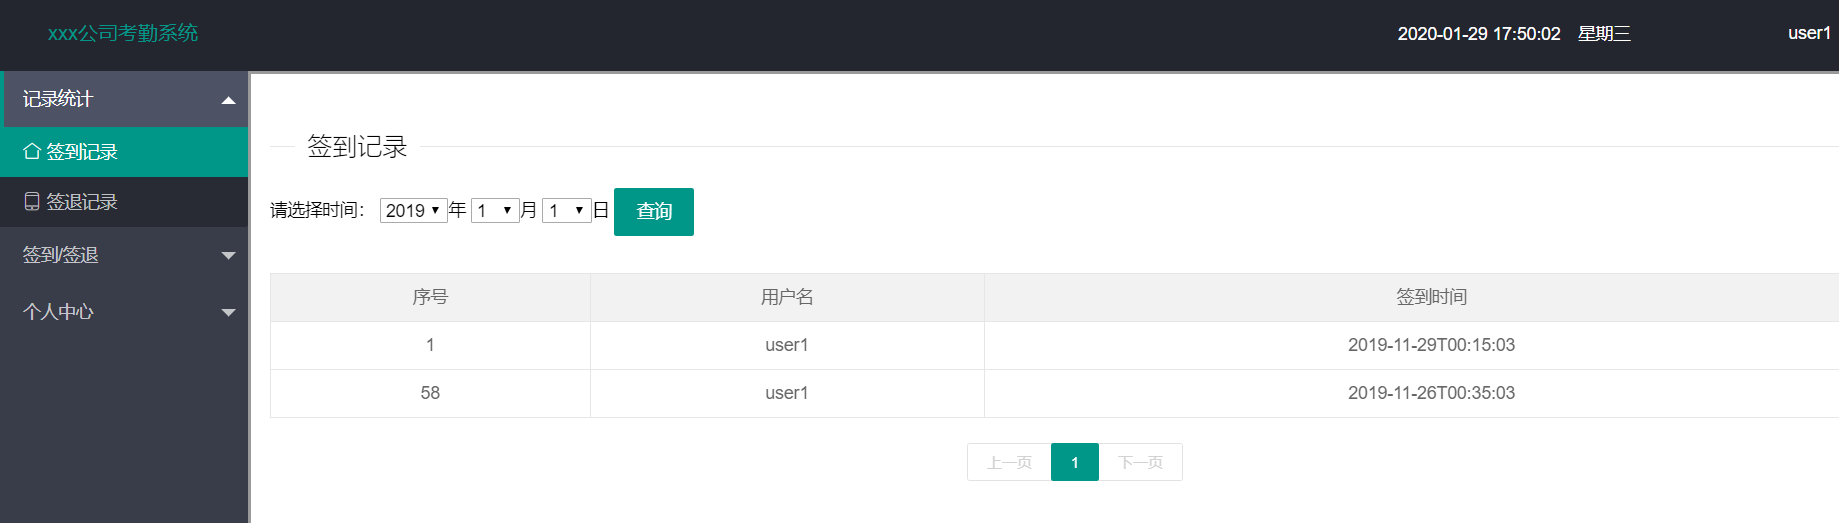This screenshot has height=523, width=1839.
Task: Click the 星期三 weekday label
Action: (1604, 34)
